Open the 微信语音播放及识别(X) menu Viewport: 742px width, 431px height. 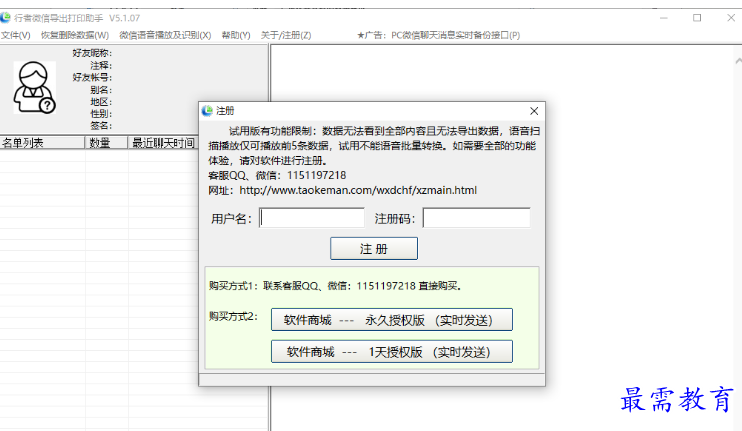tap(165, 35)
